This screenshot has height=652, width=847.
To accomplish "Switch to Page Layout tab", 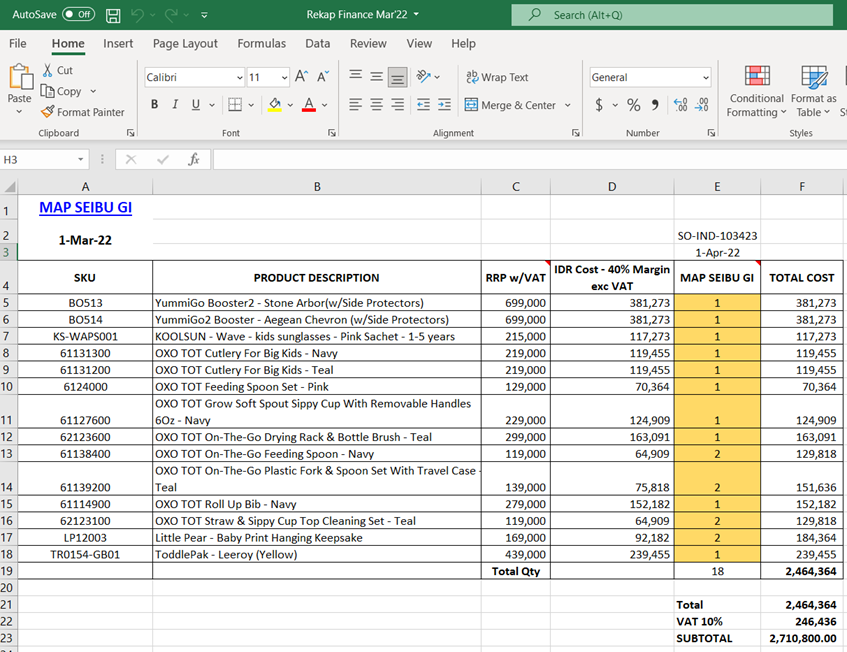I will click(x=185, y=43).
